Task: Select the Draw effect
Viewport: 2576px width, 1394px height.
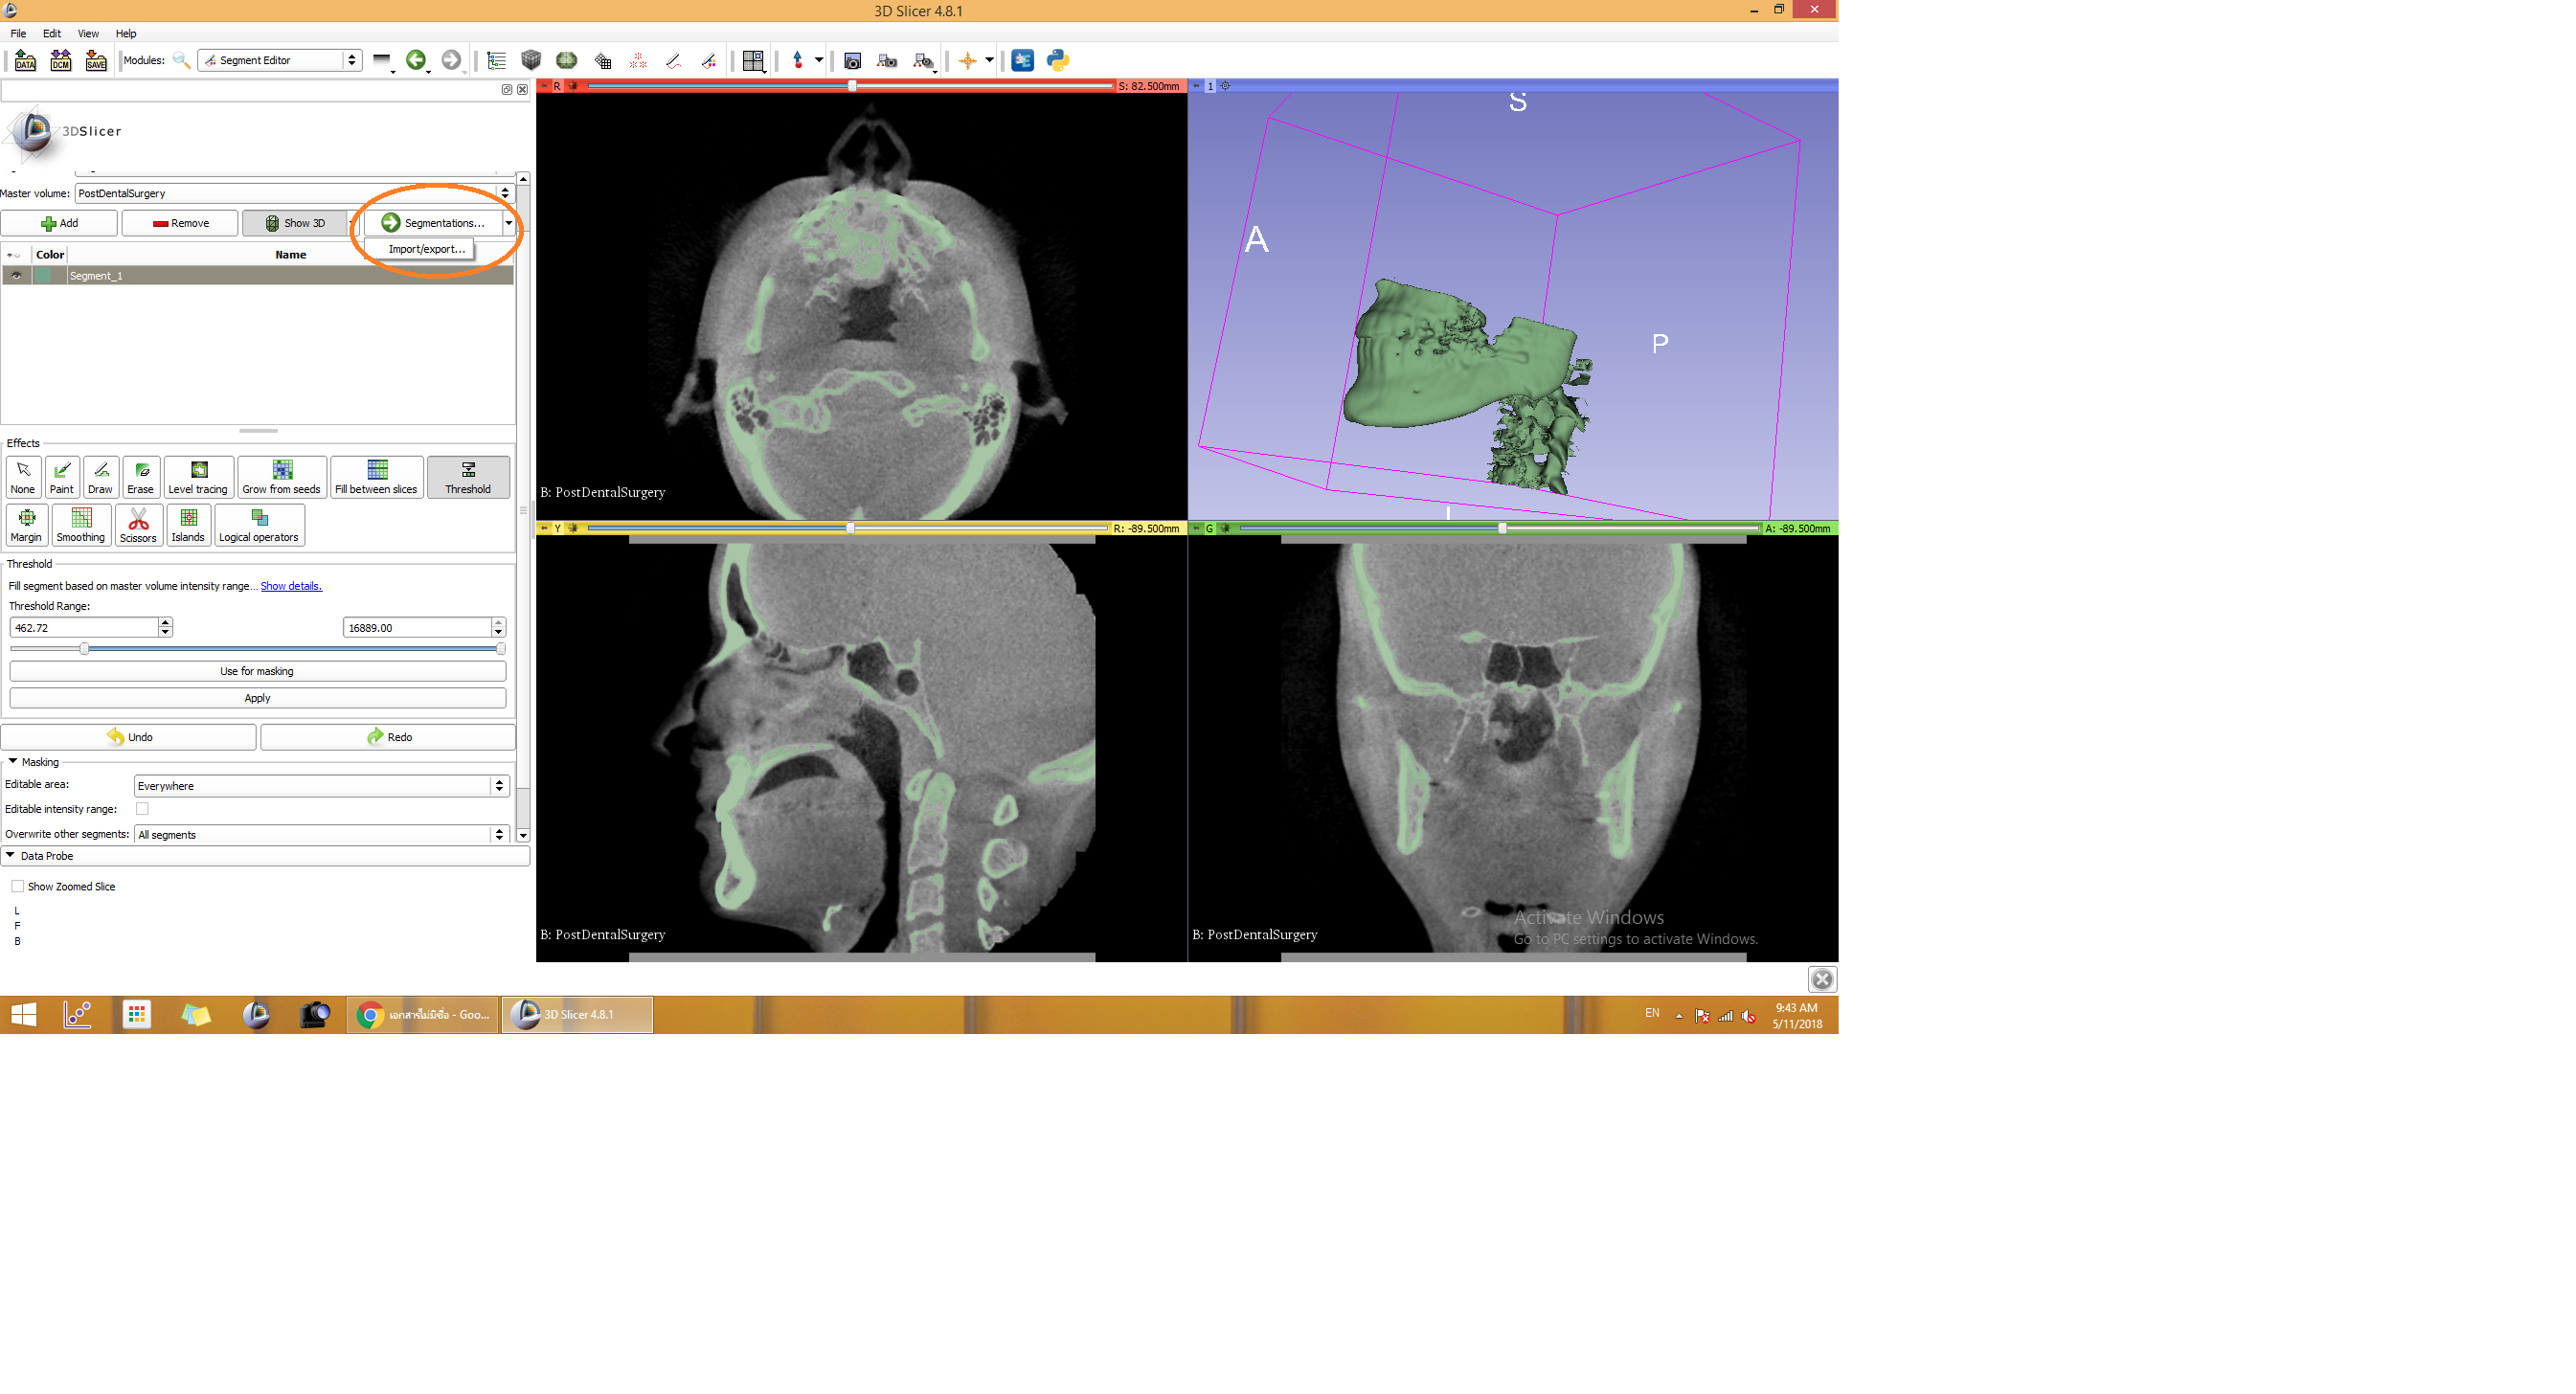Action: pyautogui.click(x=100, y=477)
